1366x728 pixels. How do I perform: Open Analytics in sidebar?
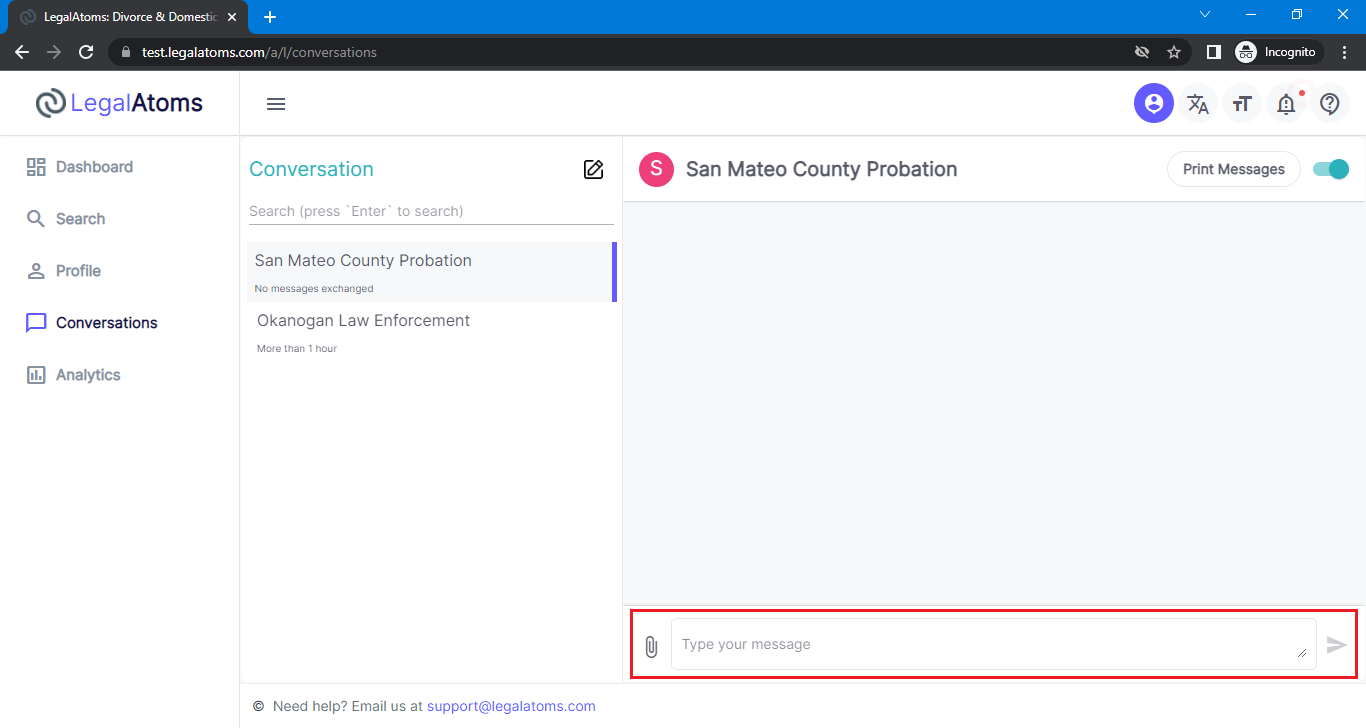coord(73,375)
